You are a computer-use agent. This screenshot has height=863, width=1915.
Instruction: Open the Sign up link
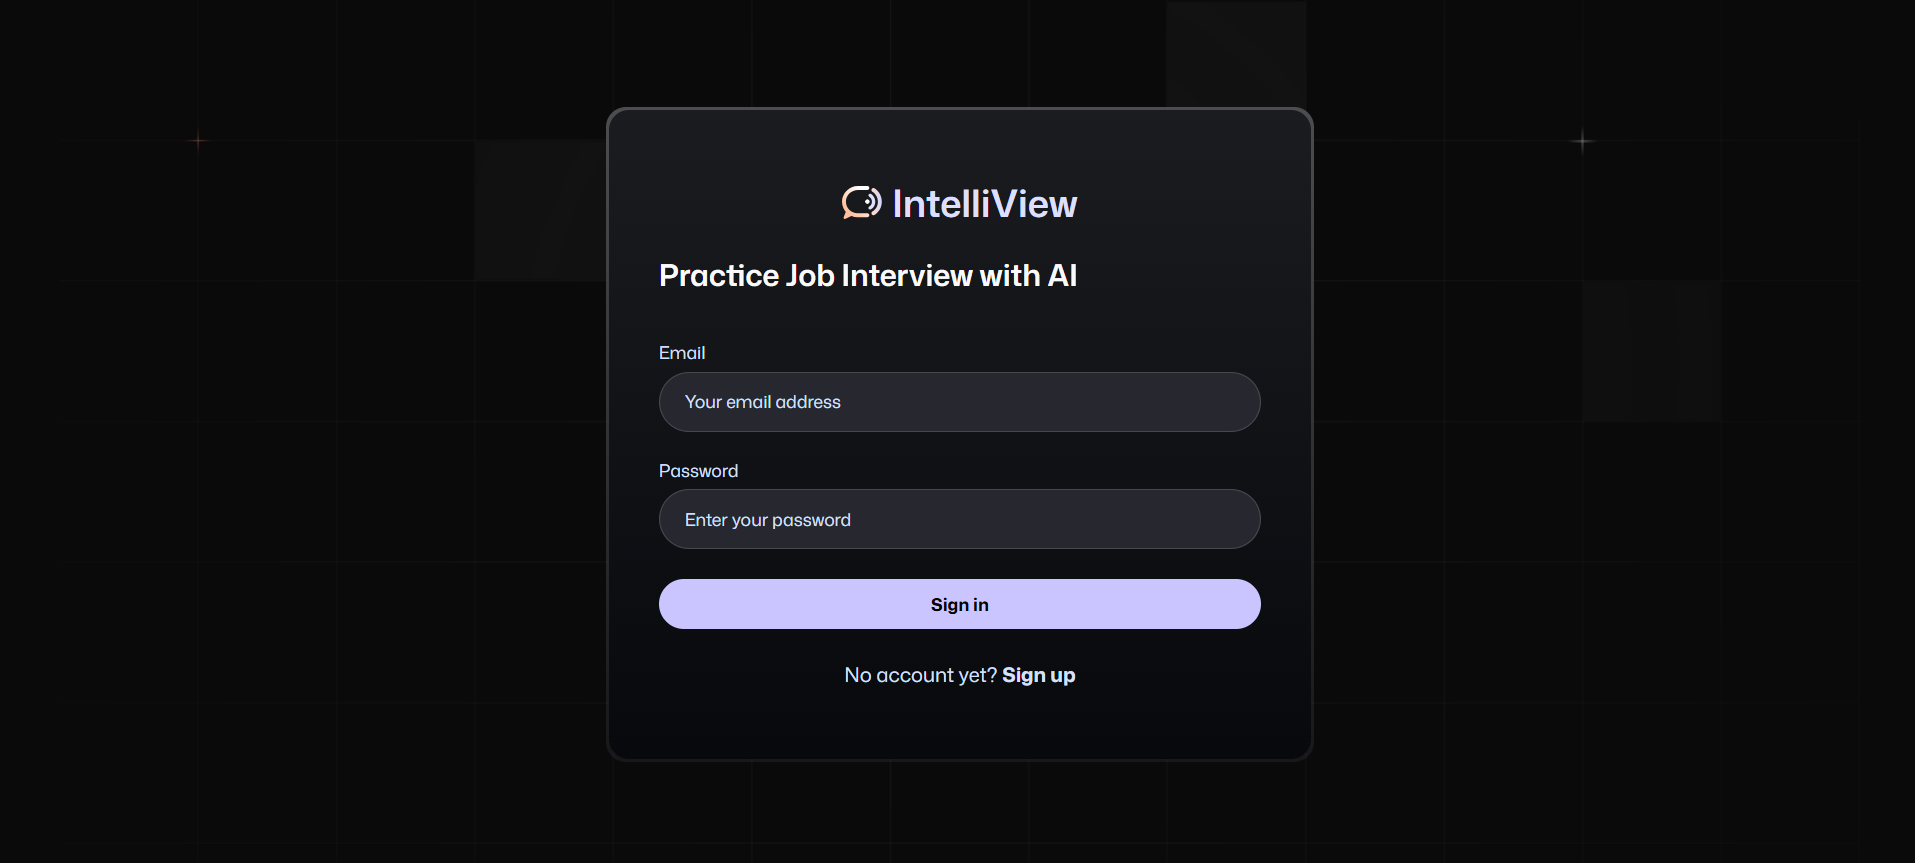coord(1038,675)
